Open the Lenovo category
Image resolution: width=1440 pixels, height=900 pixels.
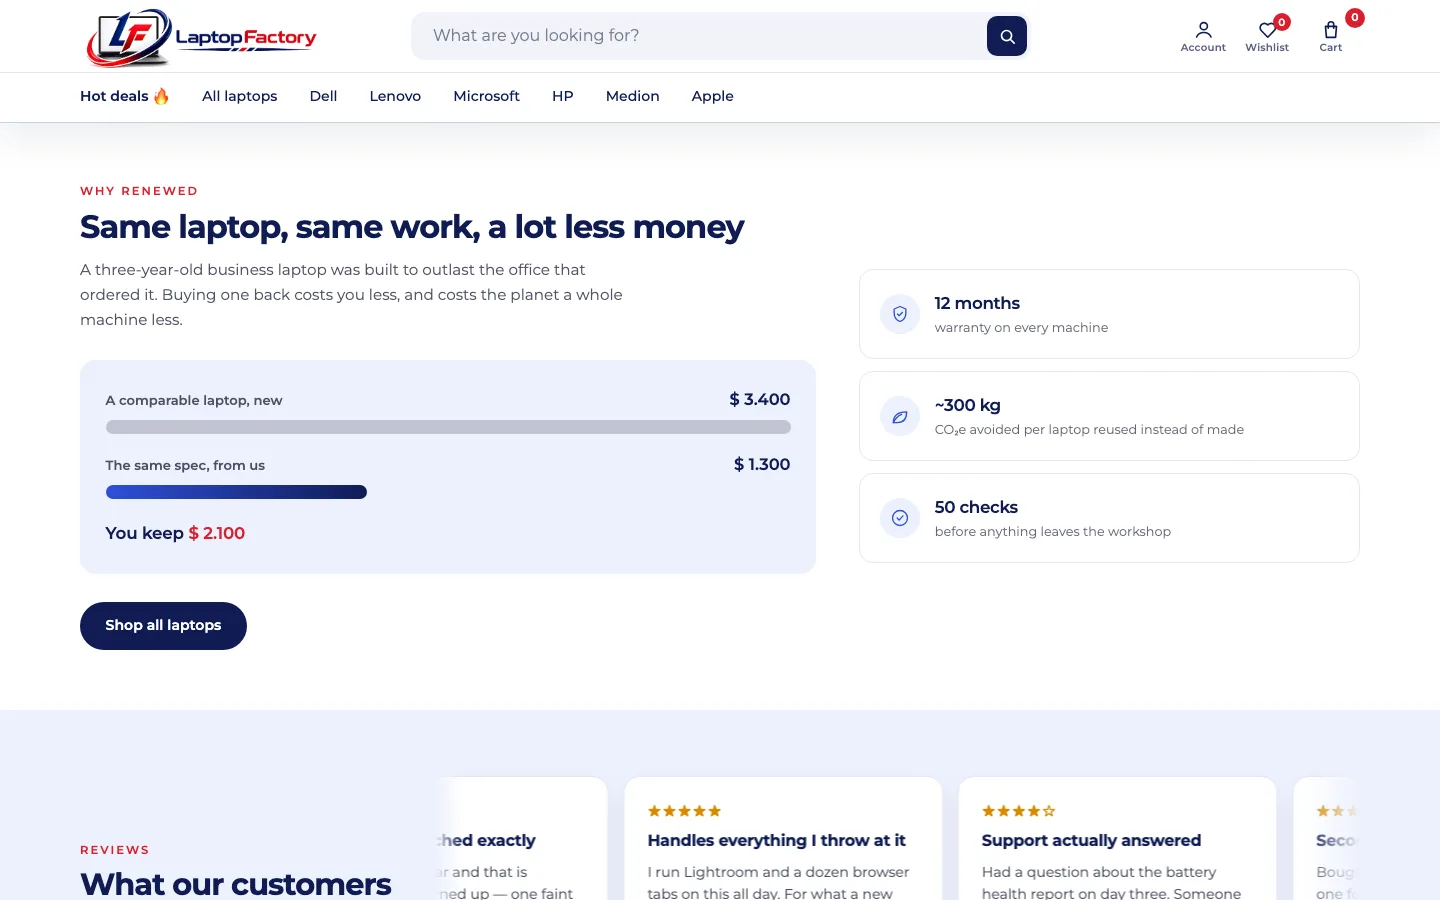pos(395,96)
